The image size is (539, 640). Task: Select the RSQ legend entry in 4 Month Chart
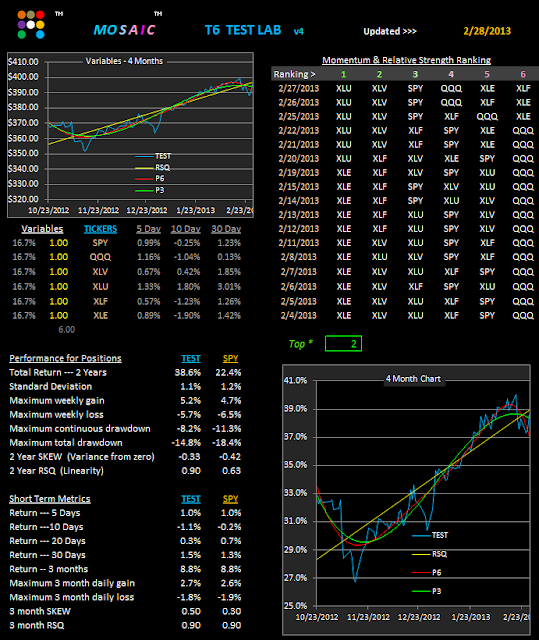[430, 554]
